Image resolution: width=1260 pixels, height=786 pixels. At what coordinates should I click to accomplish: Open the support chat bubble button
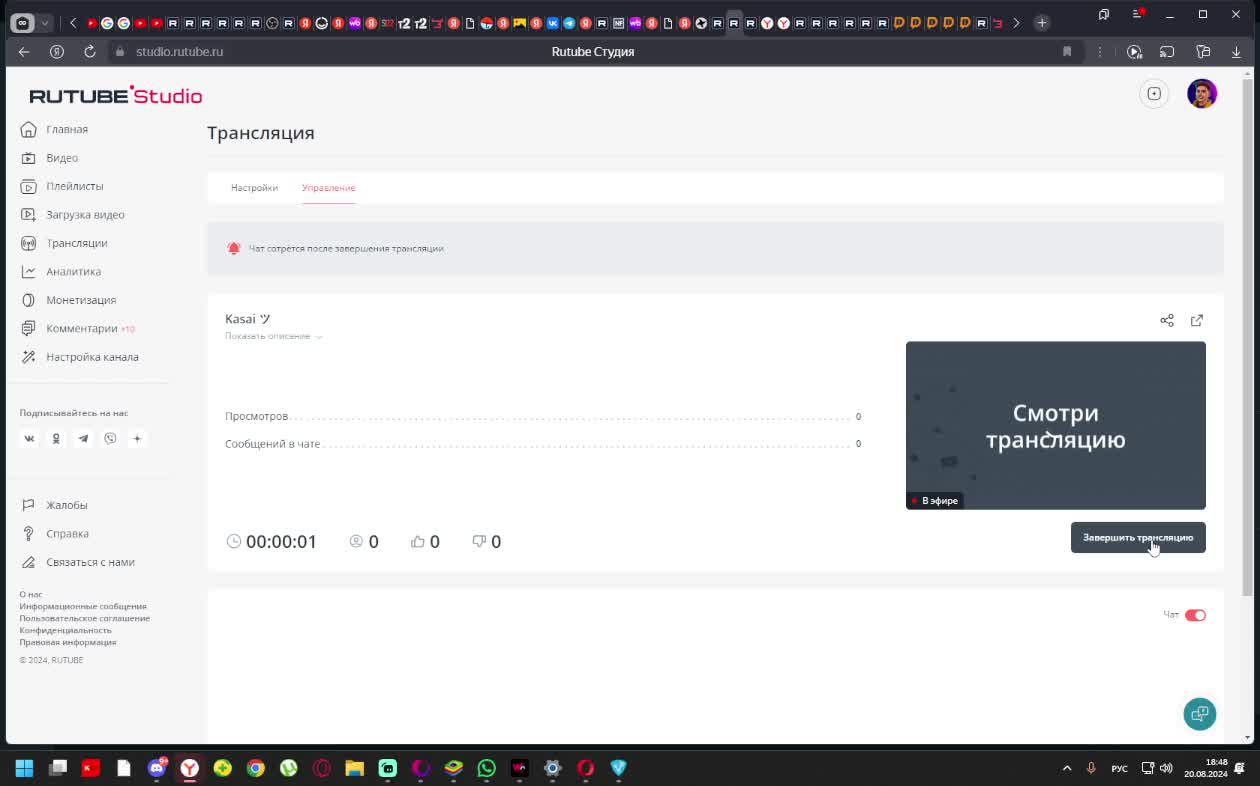point(1200,713)
